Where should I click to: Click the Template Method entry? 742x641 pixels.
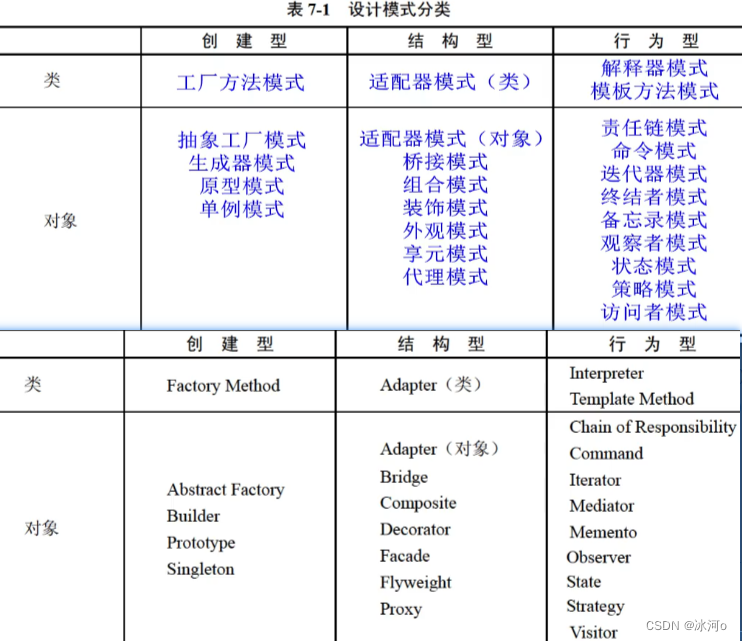[632, 399]
